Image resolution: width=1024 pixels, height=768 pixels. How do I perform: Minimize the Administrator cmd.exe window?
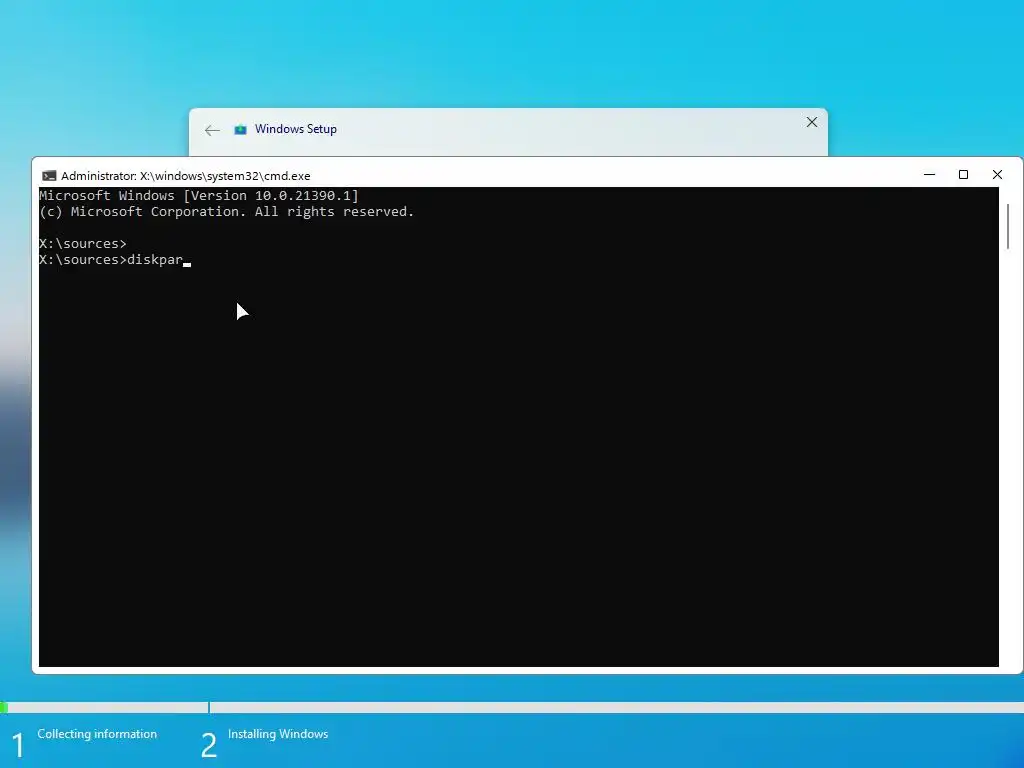(929, 174)
